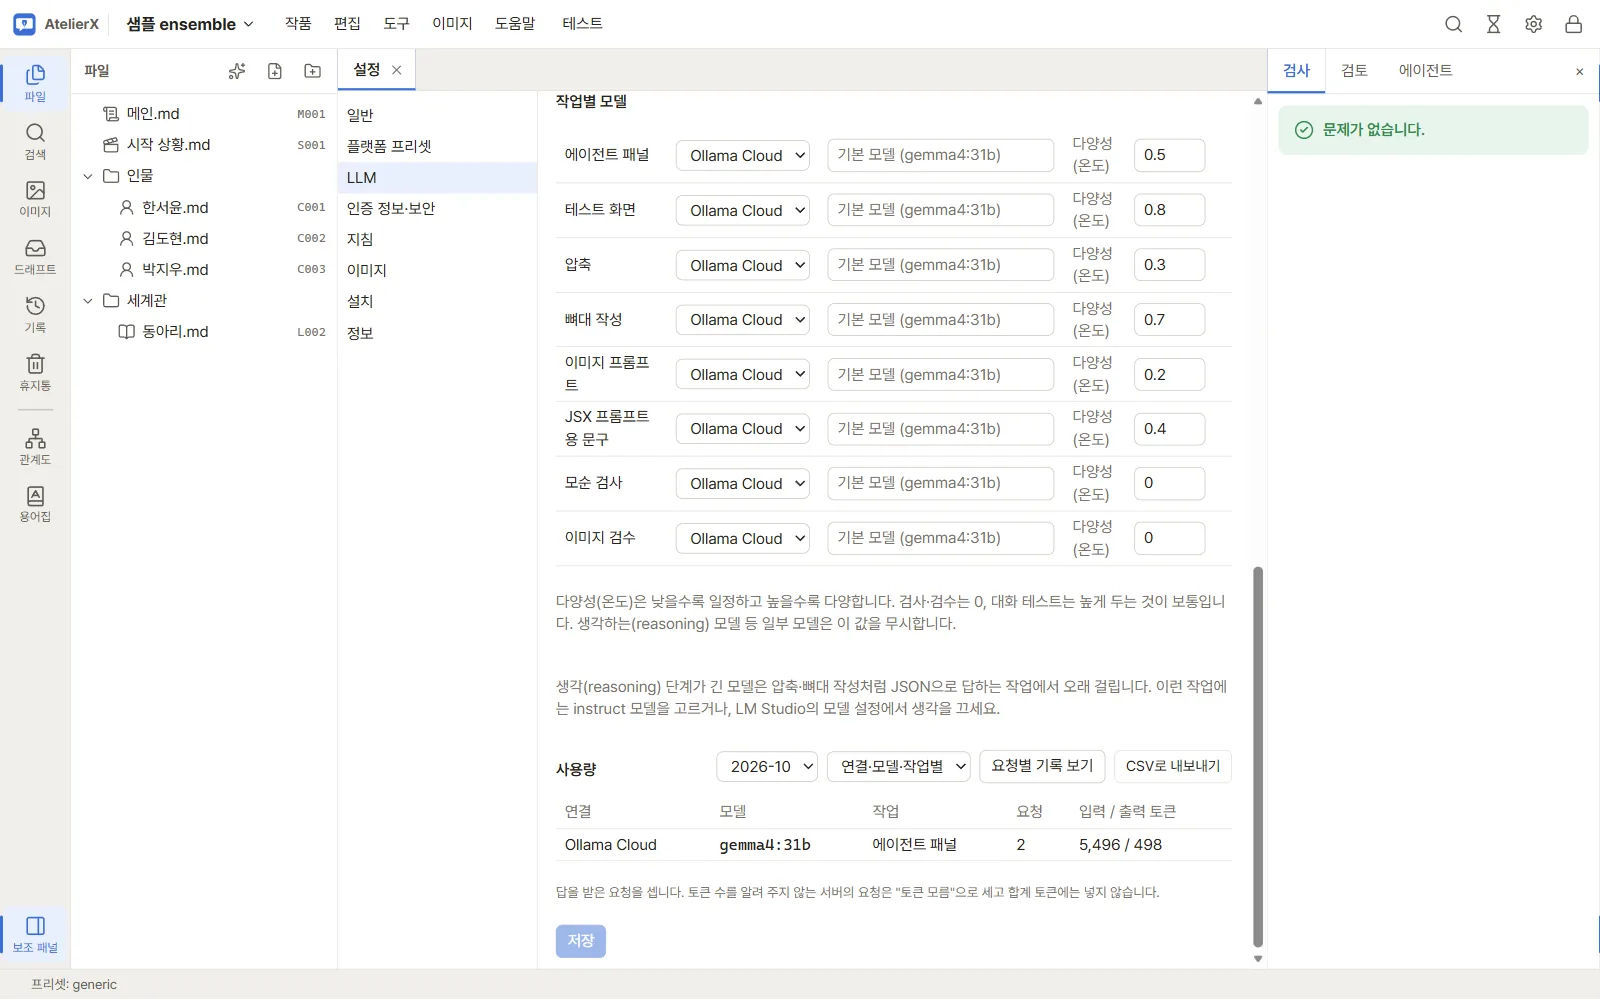This screenshot has width=1600, height=1000.
Task: Open the 휴지통 trash sidebar icon
Action: [x=35, y=372]
